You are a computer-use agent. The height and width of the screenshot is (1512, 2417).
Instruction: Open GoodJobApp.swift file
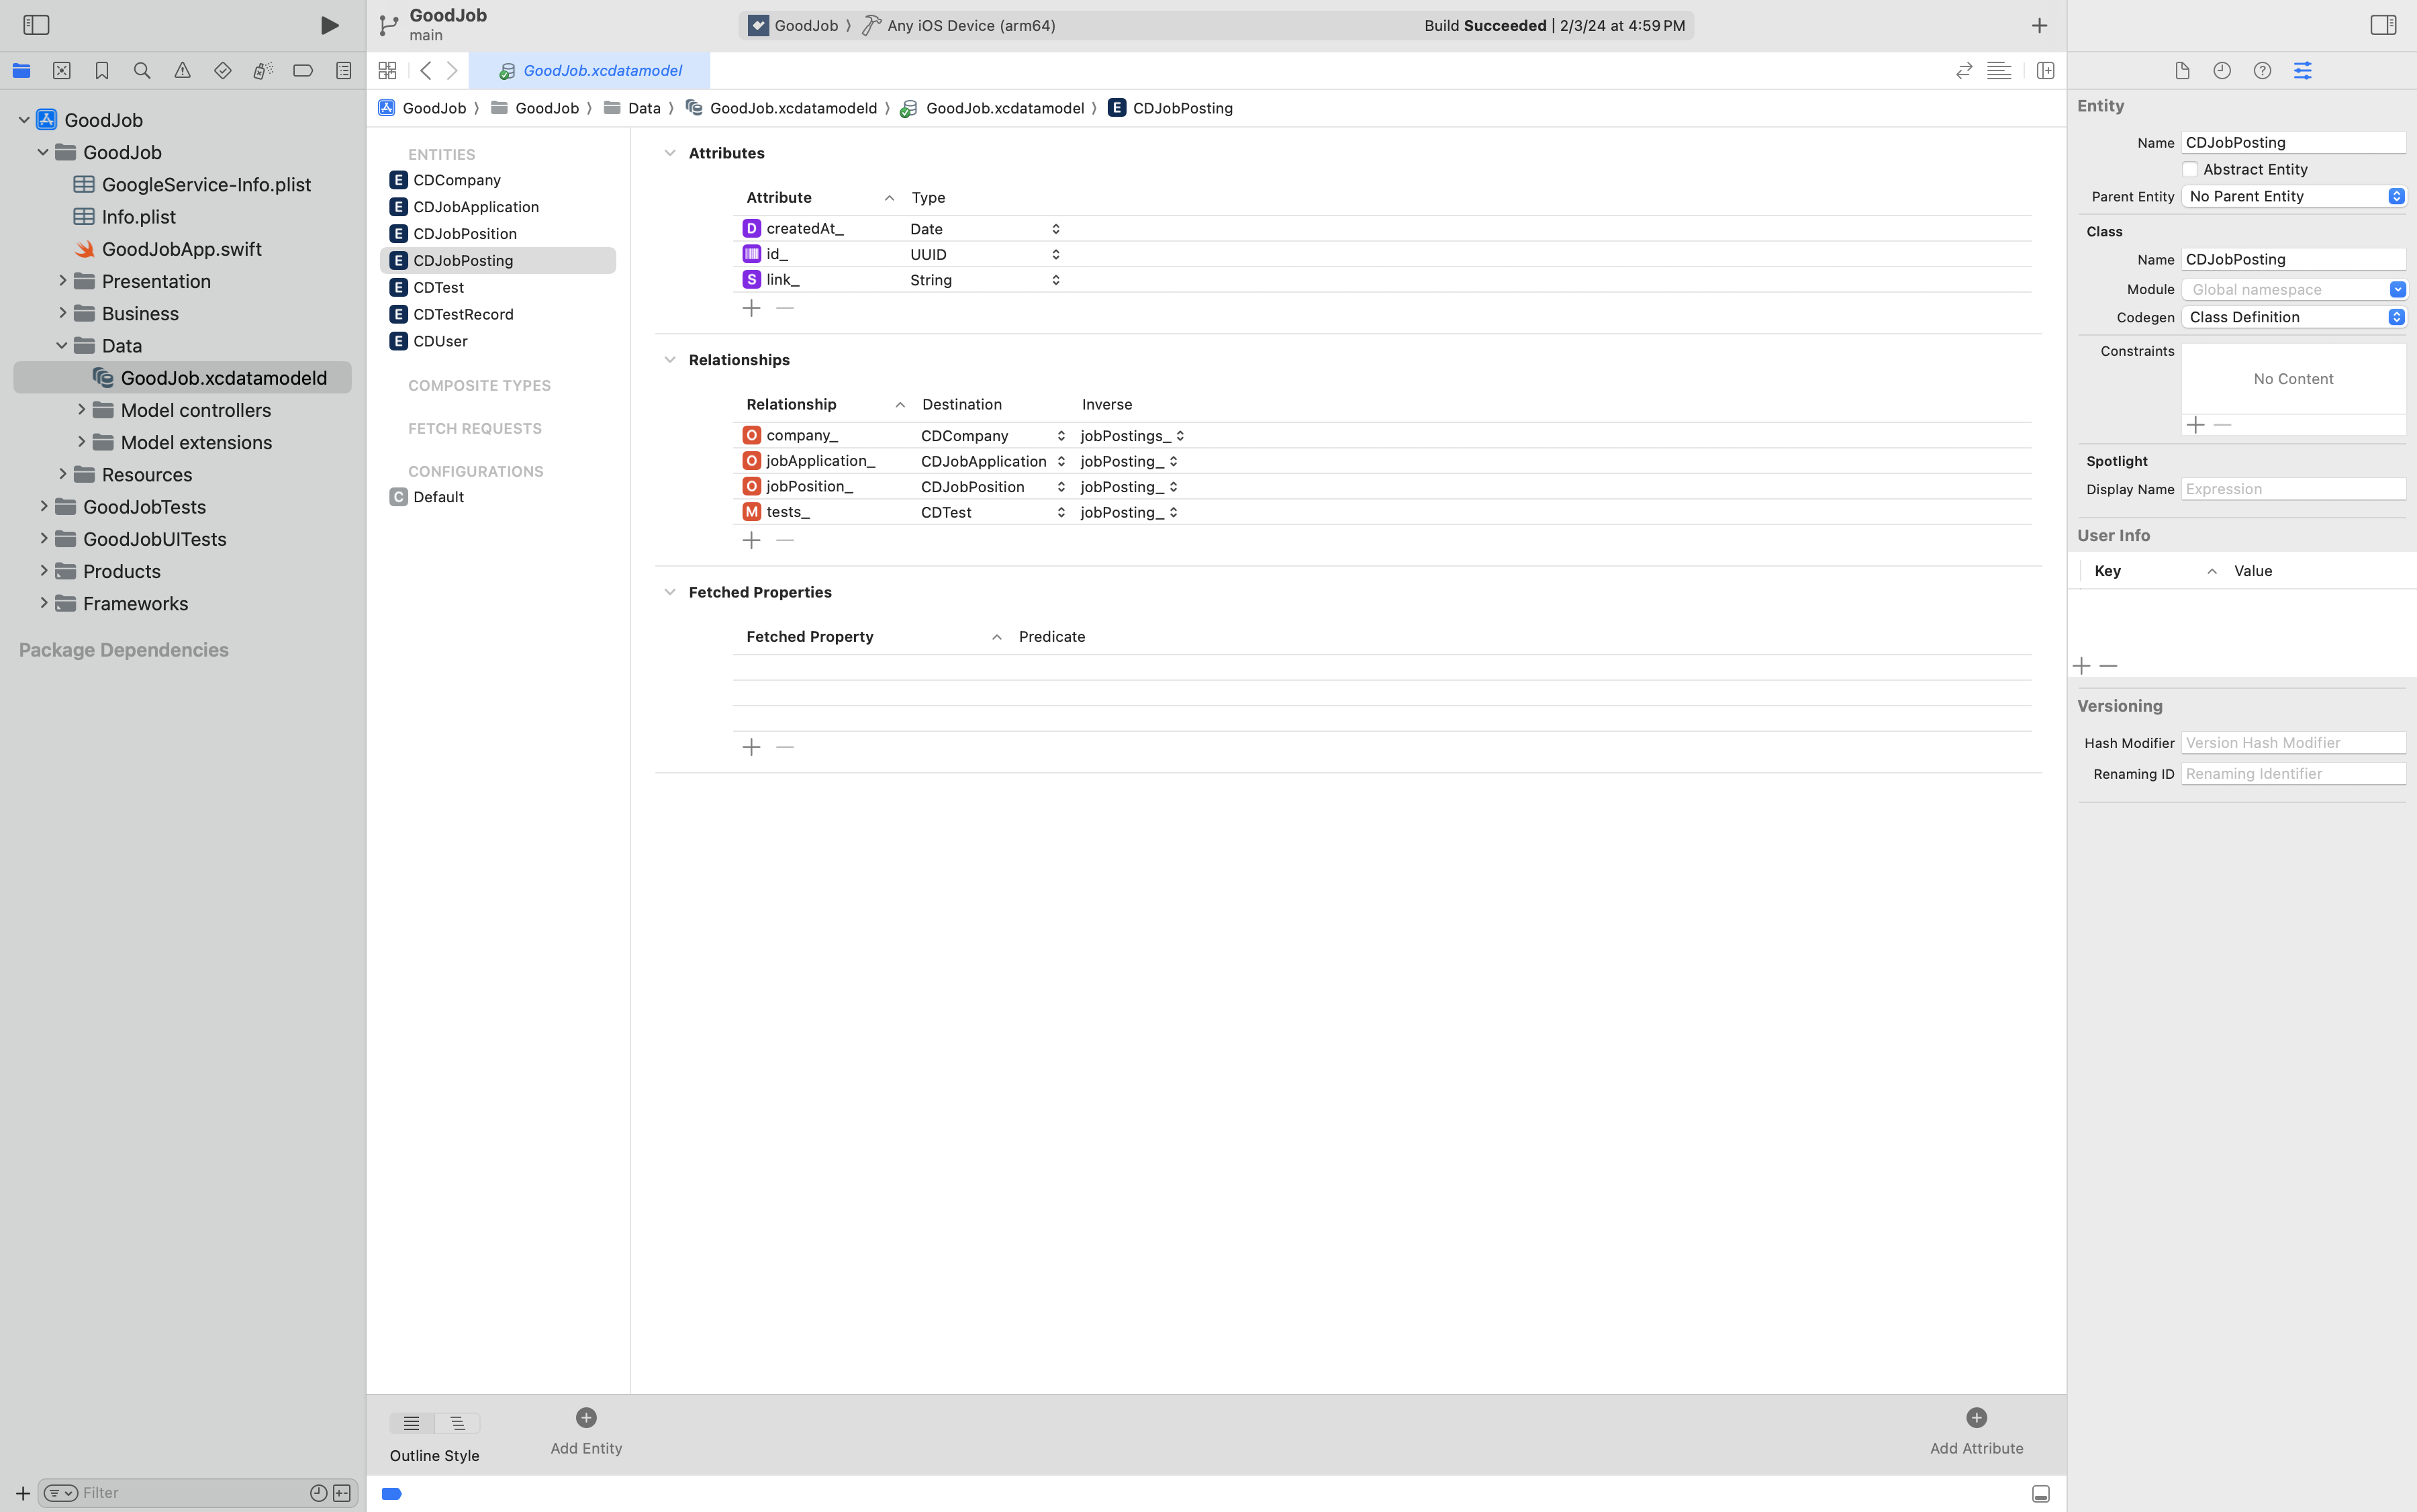point(181,249)
